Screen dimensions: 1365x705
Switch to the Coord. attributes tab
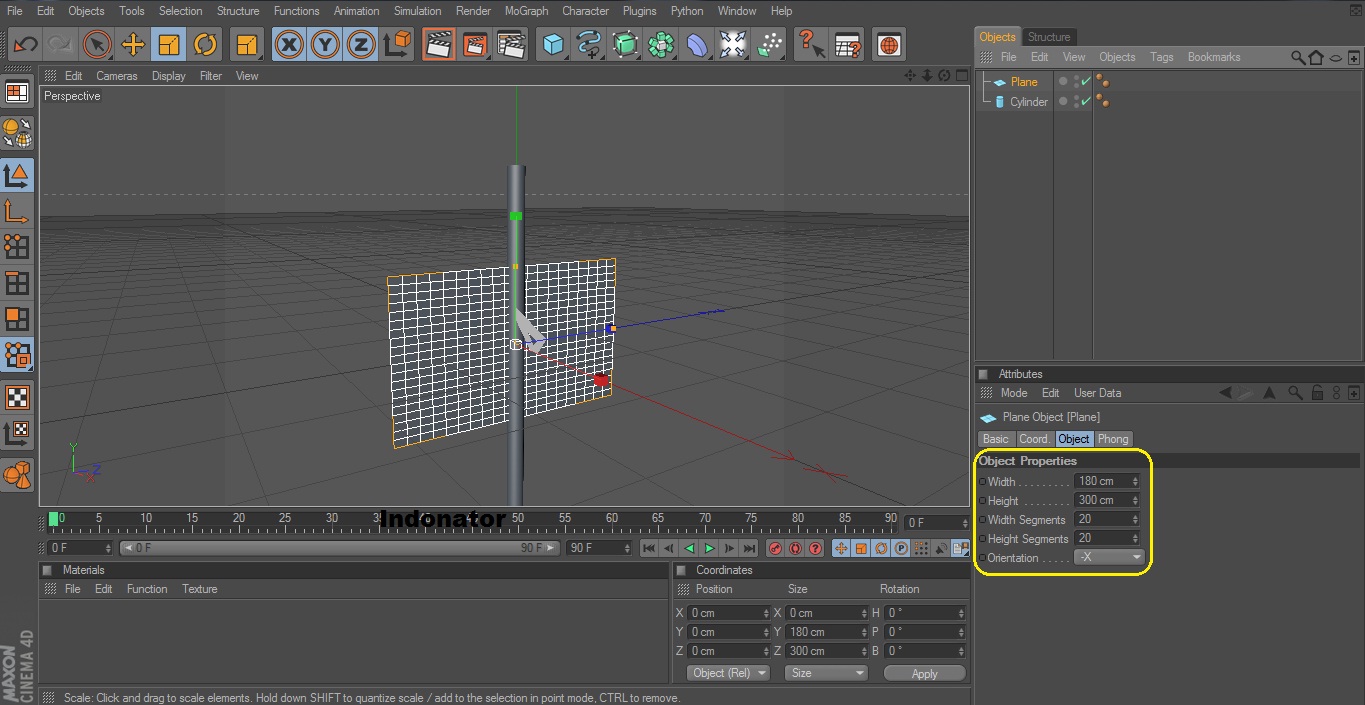click(1034, 439)
